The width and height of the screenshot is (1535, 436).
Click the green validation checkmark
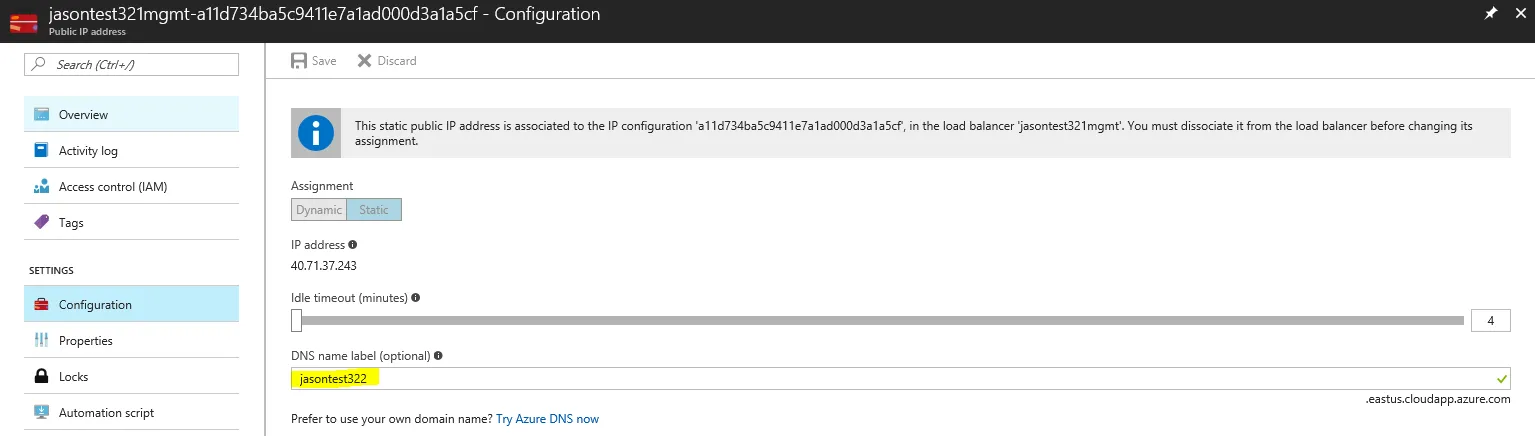[1500, 379]
